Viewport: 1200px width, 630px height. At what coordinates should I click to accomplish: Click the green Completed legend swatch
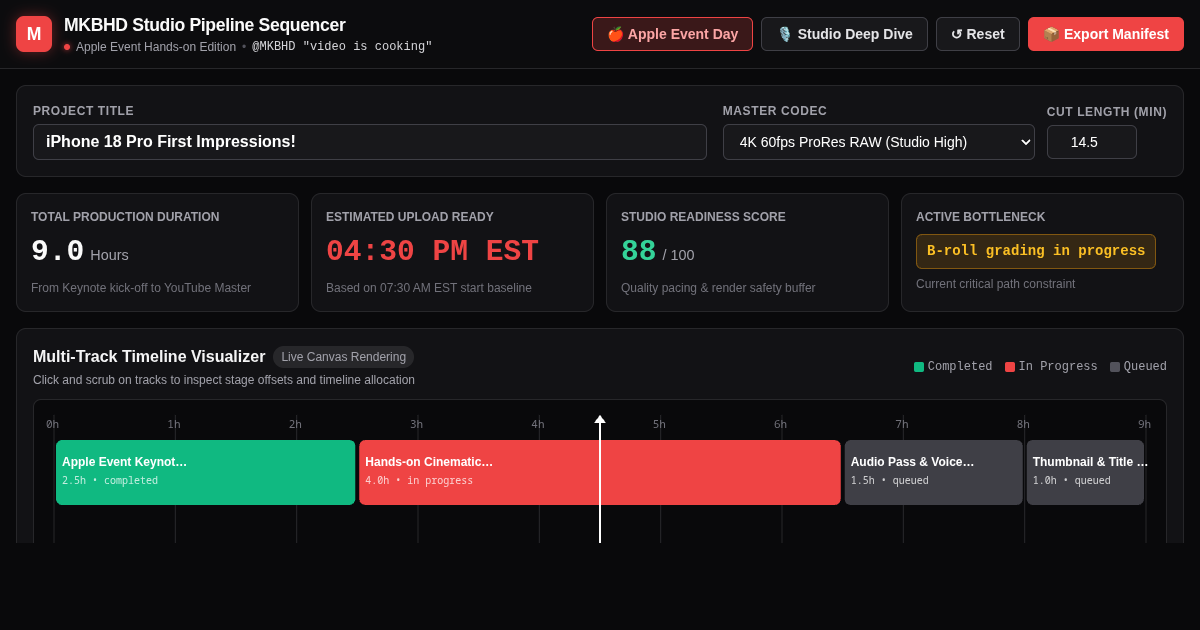point(919,367)
